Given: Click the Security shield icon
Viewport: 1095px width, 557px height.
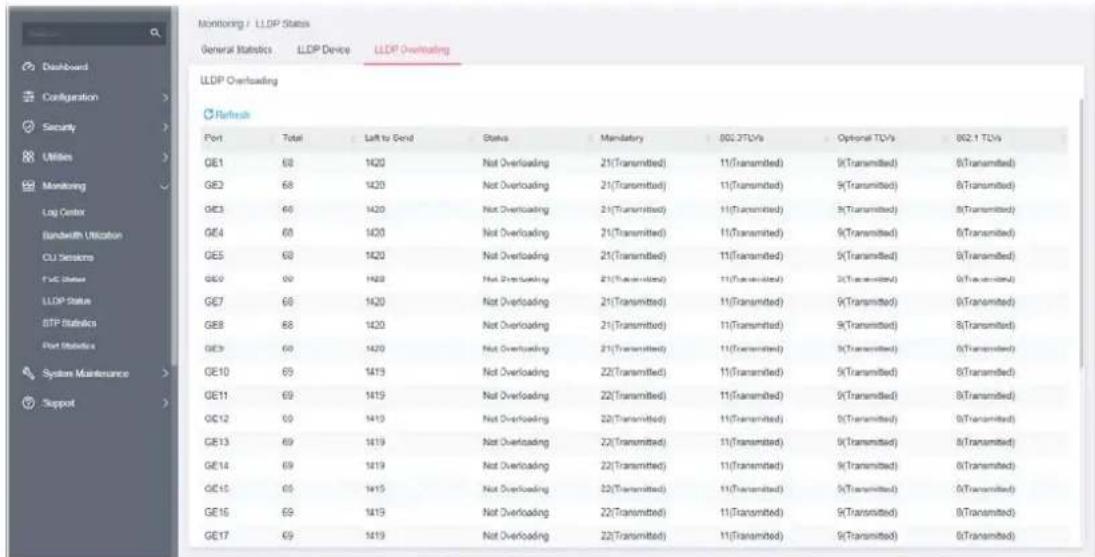Looking at the screenshot, I should point(31,128).
